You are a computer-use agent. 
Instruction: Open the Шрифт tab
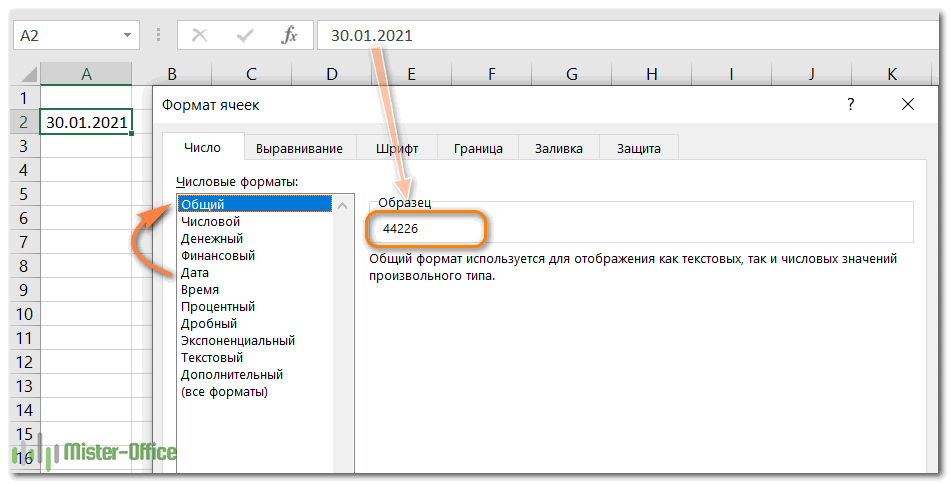397,148
